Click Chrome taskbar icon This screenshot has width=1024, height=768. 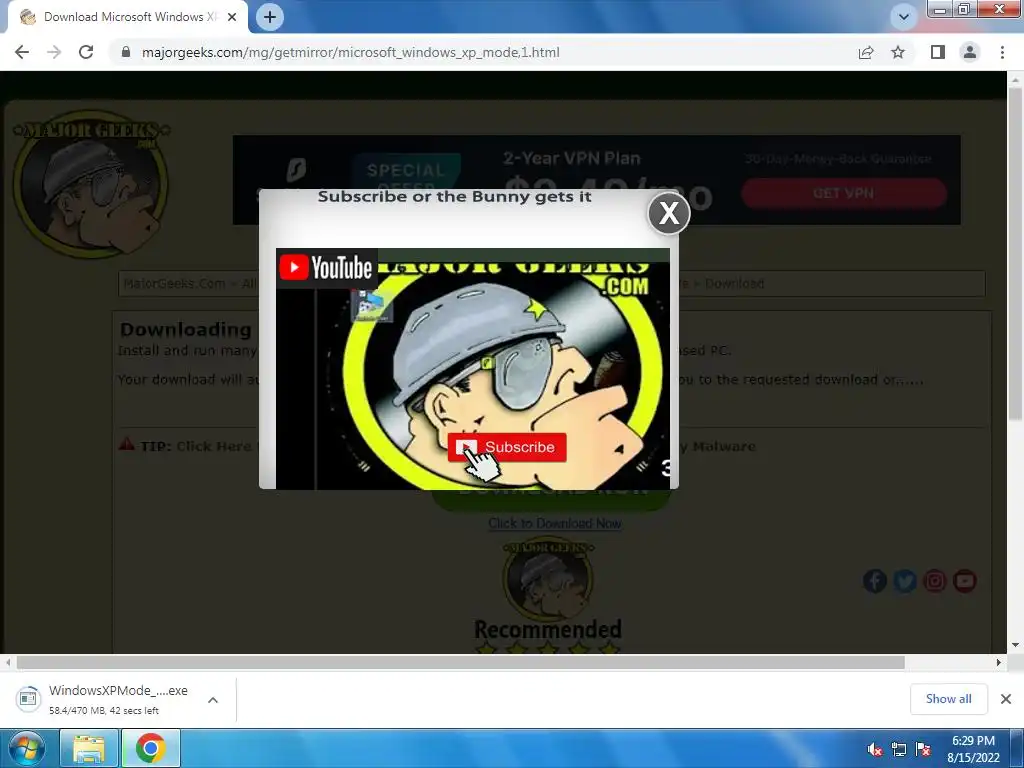[x=150, y=748]
